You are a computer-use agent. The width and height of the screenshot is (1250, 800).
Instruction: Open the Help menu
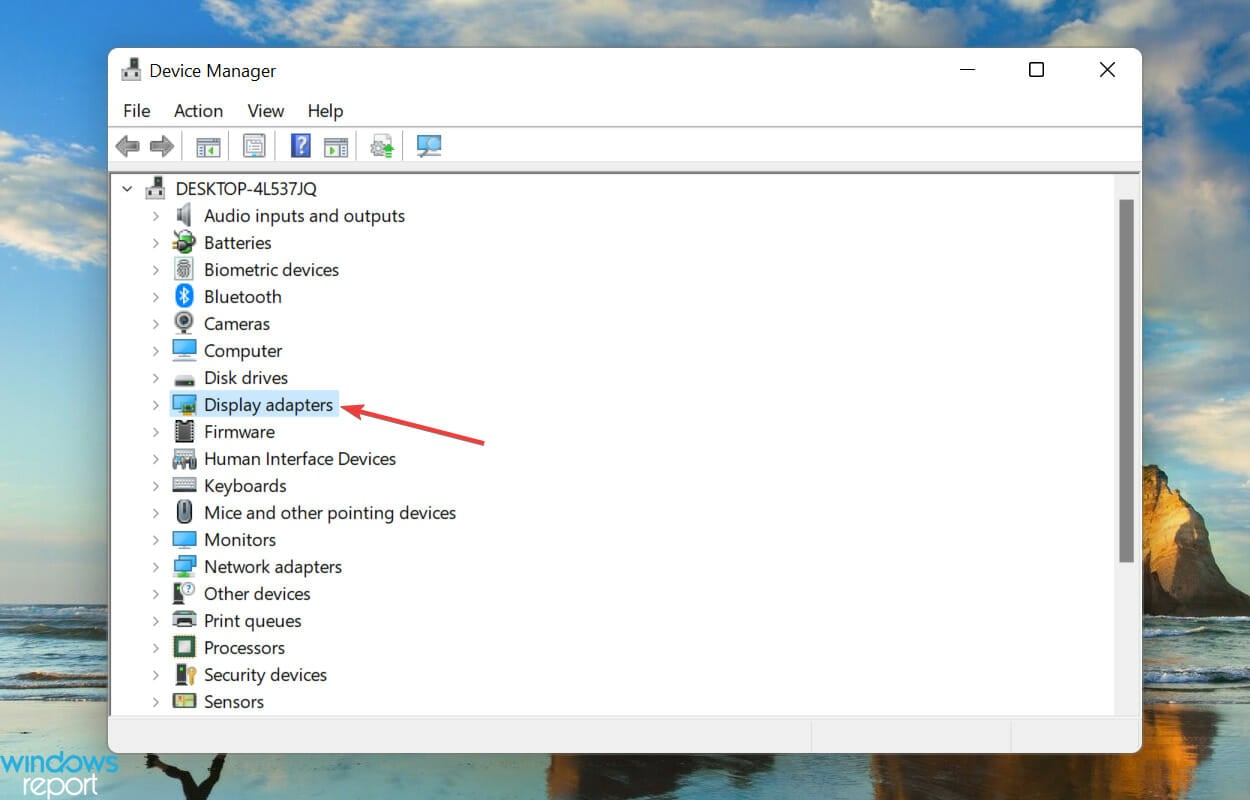pos(325,111)
